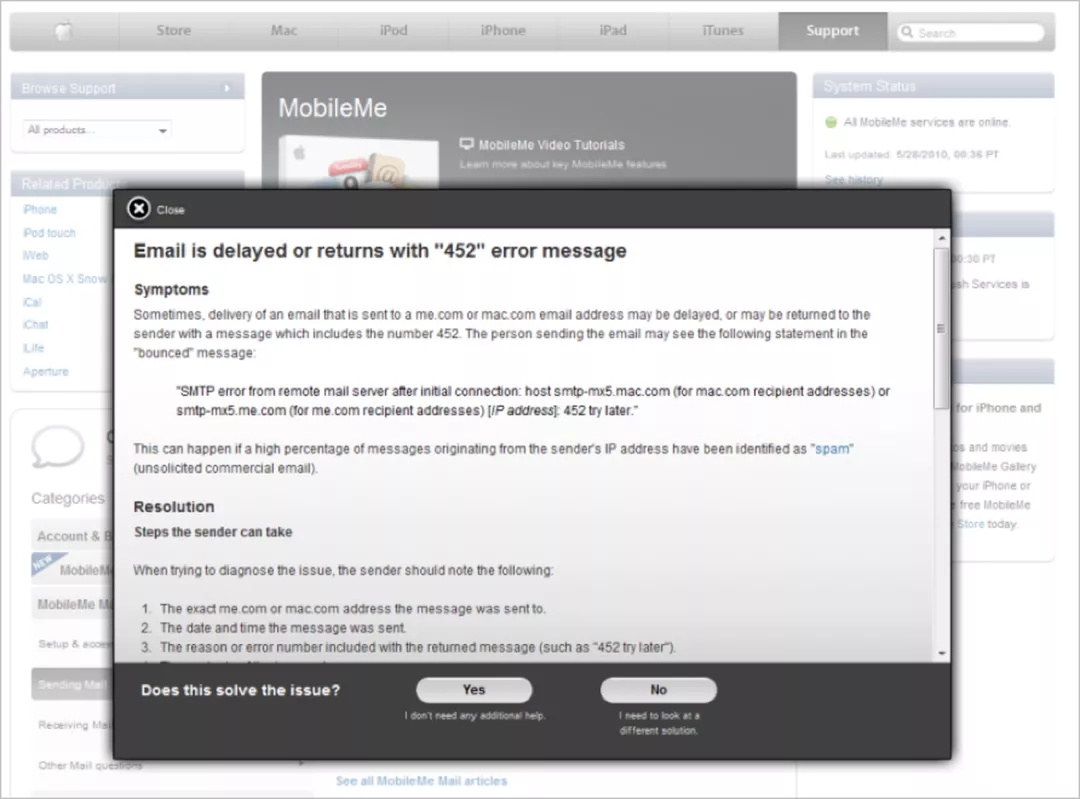Open the Aperture related product link
This screenshot has height=799, width=1080.
[45, 371]
